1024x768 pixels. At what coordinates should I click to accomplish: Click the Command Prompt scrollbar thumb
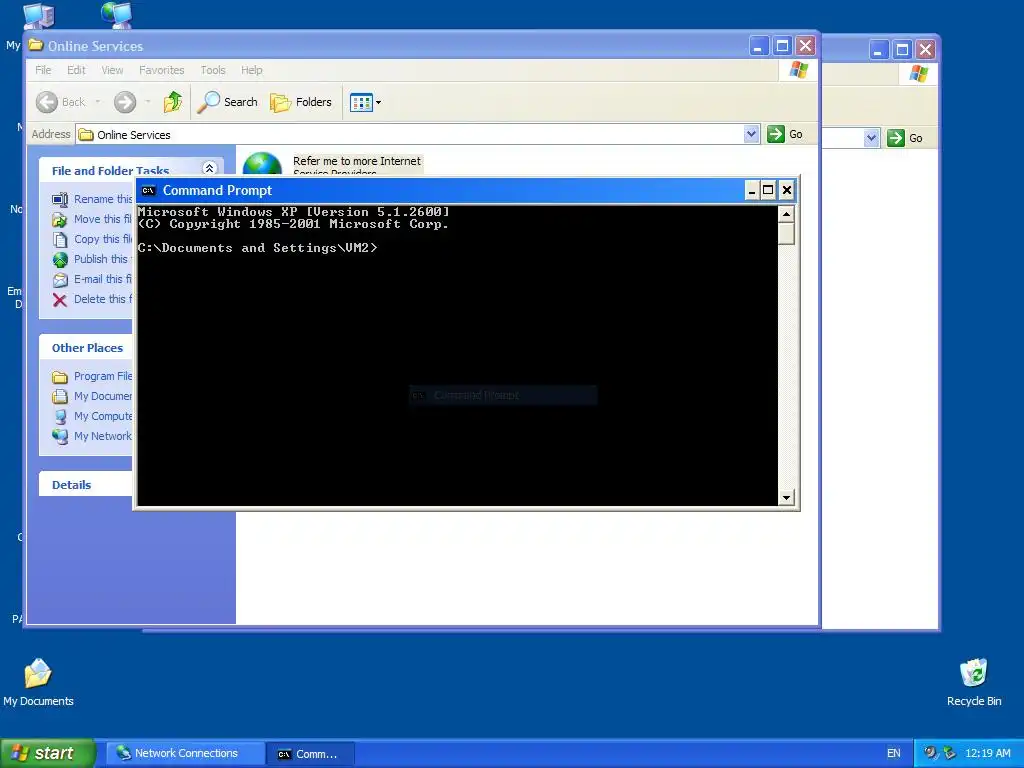pyautogui.click(x=786, y=234)
